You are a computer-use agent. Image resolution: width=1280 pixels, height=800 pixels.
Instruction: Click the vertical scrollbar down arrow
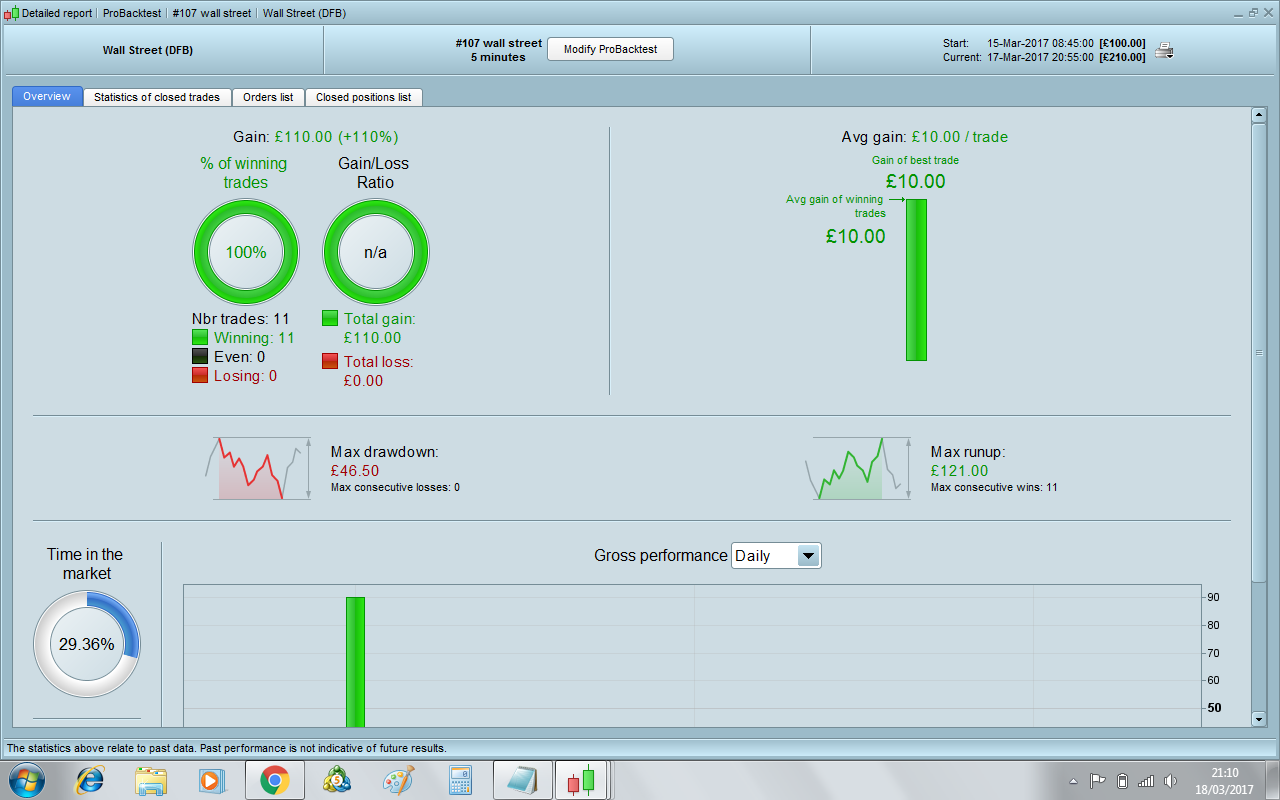[x=1258, y=718]
